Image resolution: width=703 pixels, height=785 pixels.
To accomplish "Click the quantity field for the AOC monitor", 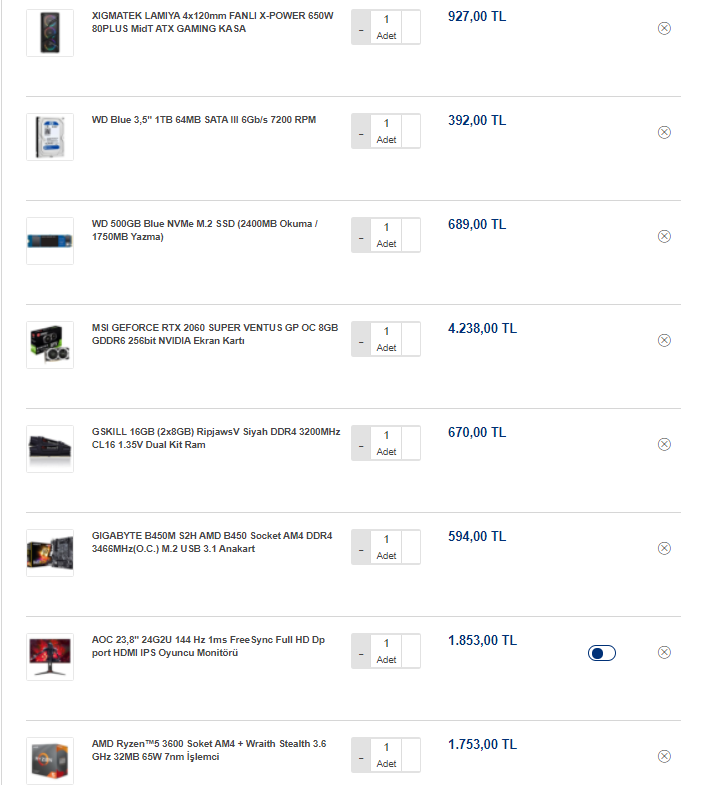I will pos(386,643).
